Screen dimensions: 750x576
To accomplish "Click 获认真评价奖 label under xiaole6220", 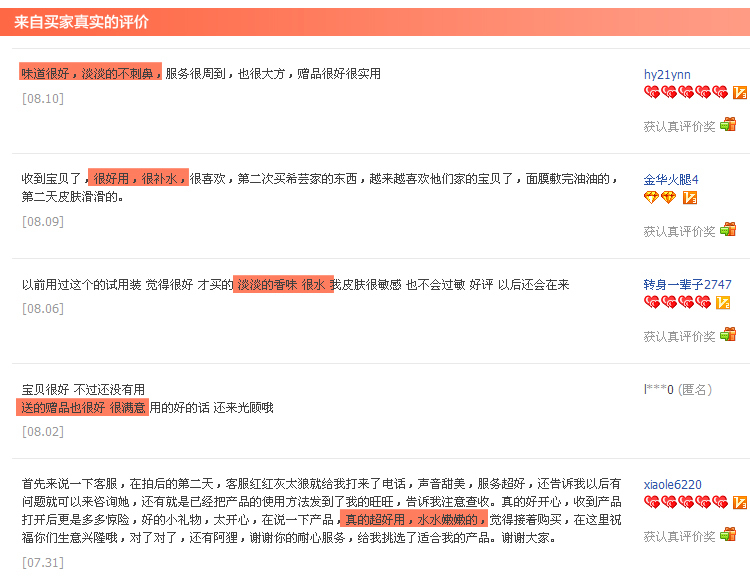I will [679, 536].
